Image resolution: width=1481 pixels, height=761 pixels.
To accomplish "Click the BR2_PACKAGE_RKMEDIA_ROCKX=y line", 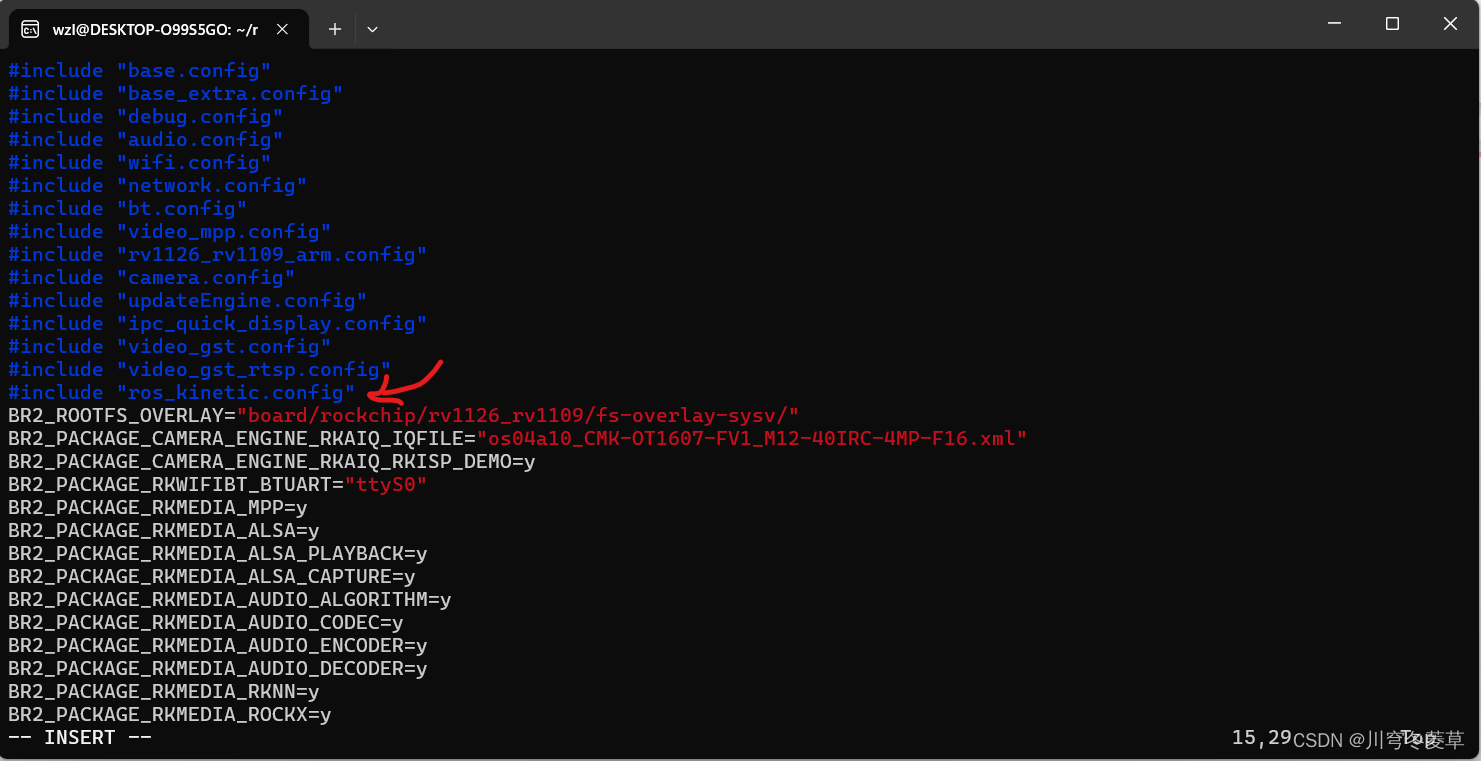I will pyautogui.click(x=168, y=714).
